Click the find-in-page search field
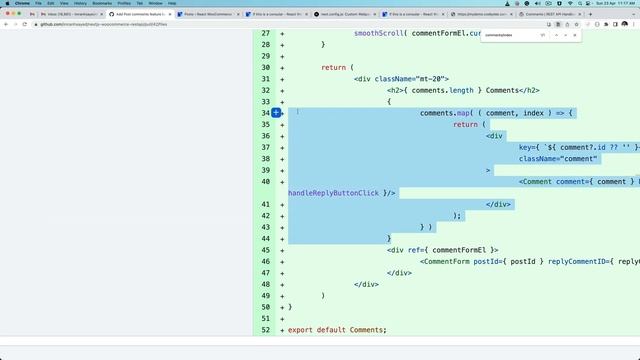The height and width of the screenshot is (360, 640). point(510,36)
